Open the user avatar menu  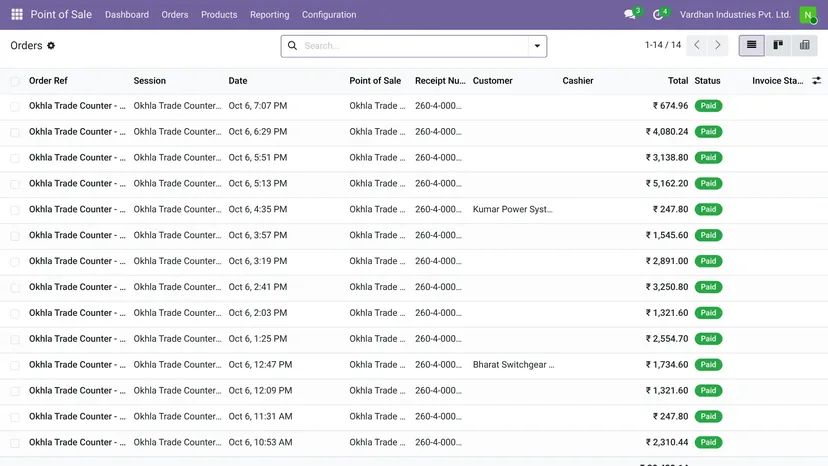click(x=808, y=14)
